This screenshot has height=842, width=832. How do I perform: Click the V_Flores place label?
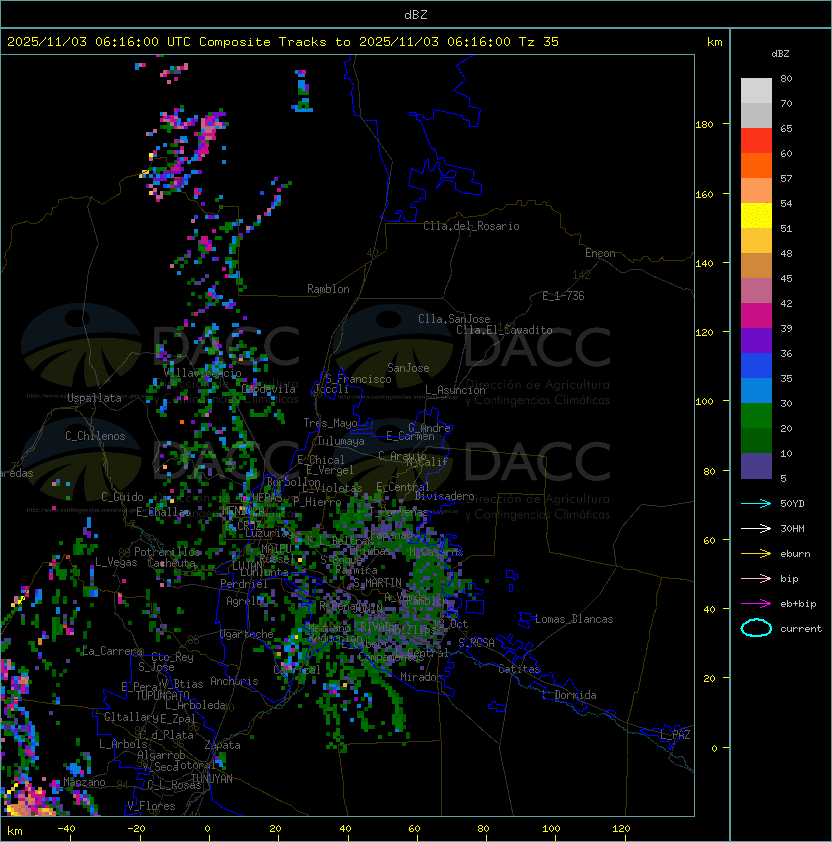coord(151,806)
